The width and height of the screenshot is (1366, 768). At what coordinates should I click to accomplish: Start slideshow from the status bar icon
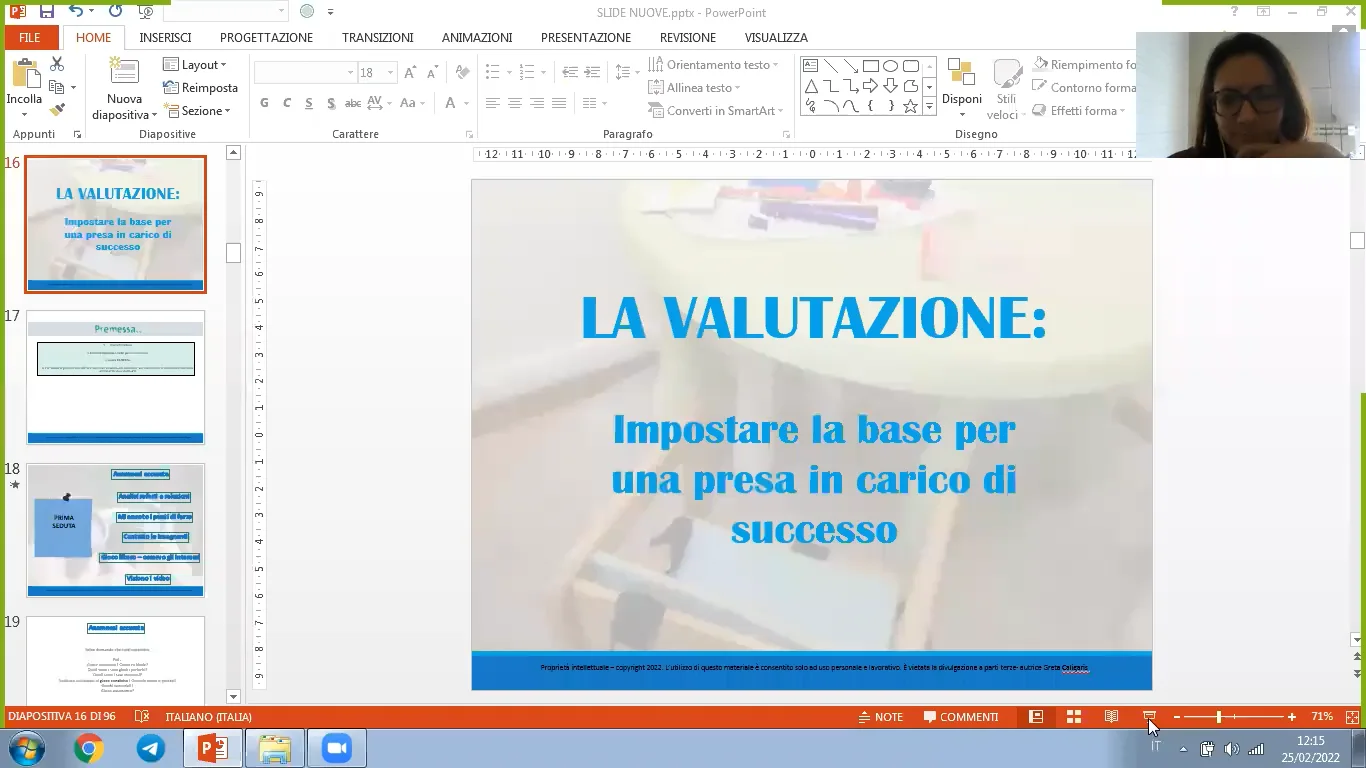click(1150, 717)
